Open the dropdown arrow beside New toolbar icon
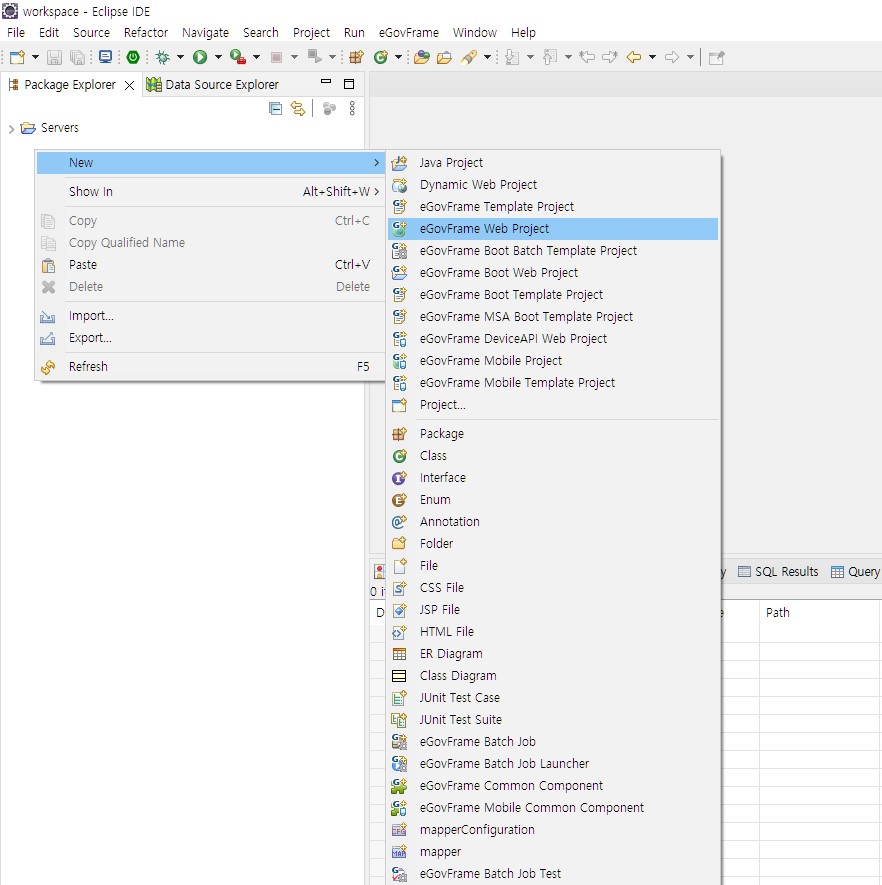 tap(35, 58)
